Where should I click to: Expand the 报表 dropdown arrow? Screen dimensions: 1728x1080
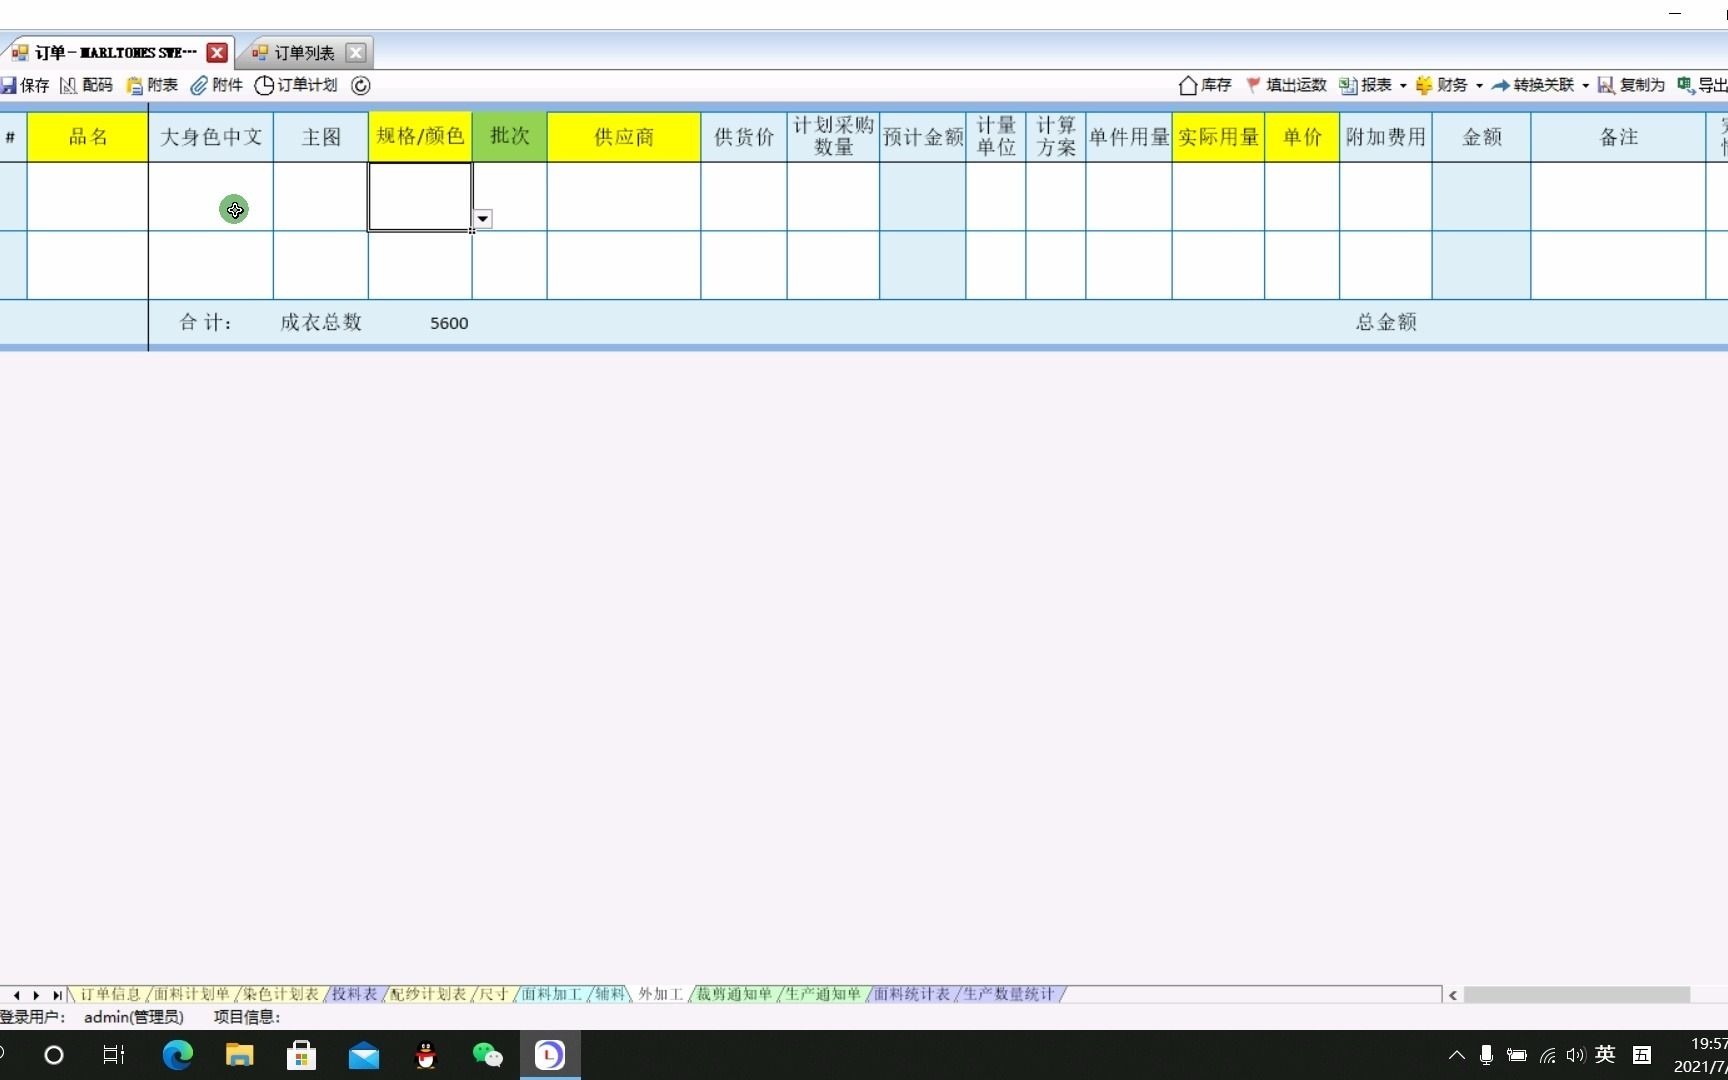click(x=1403, y=86)
